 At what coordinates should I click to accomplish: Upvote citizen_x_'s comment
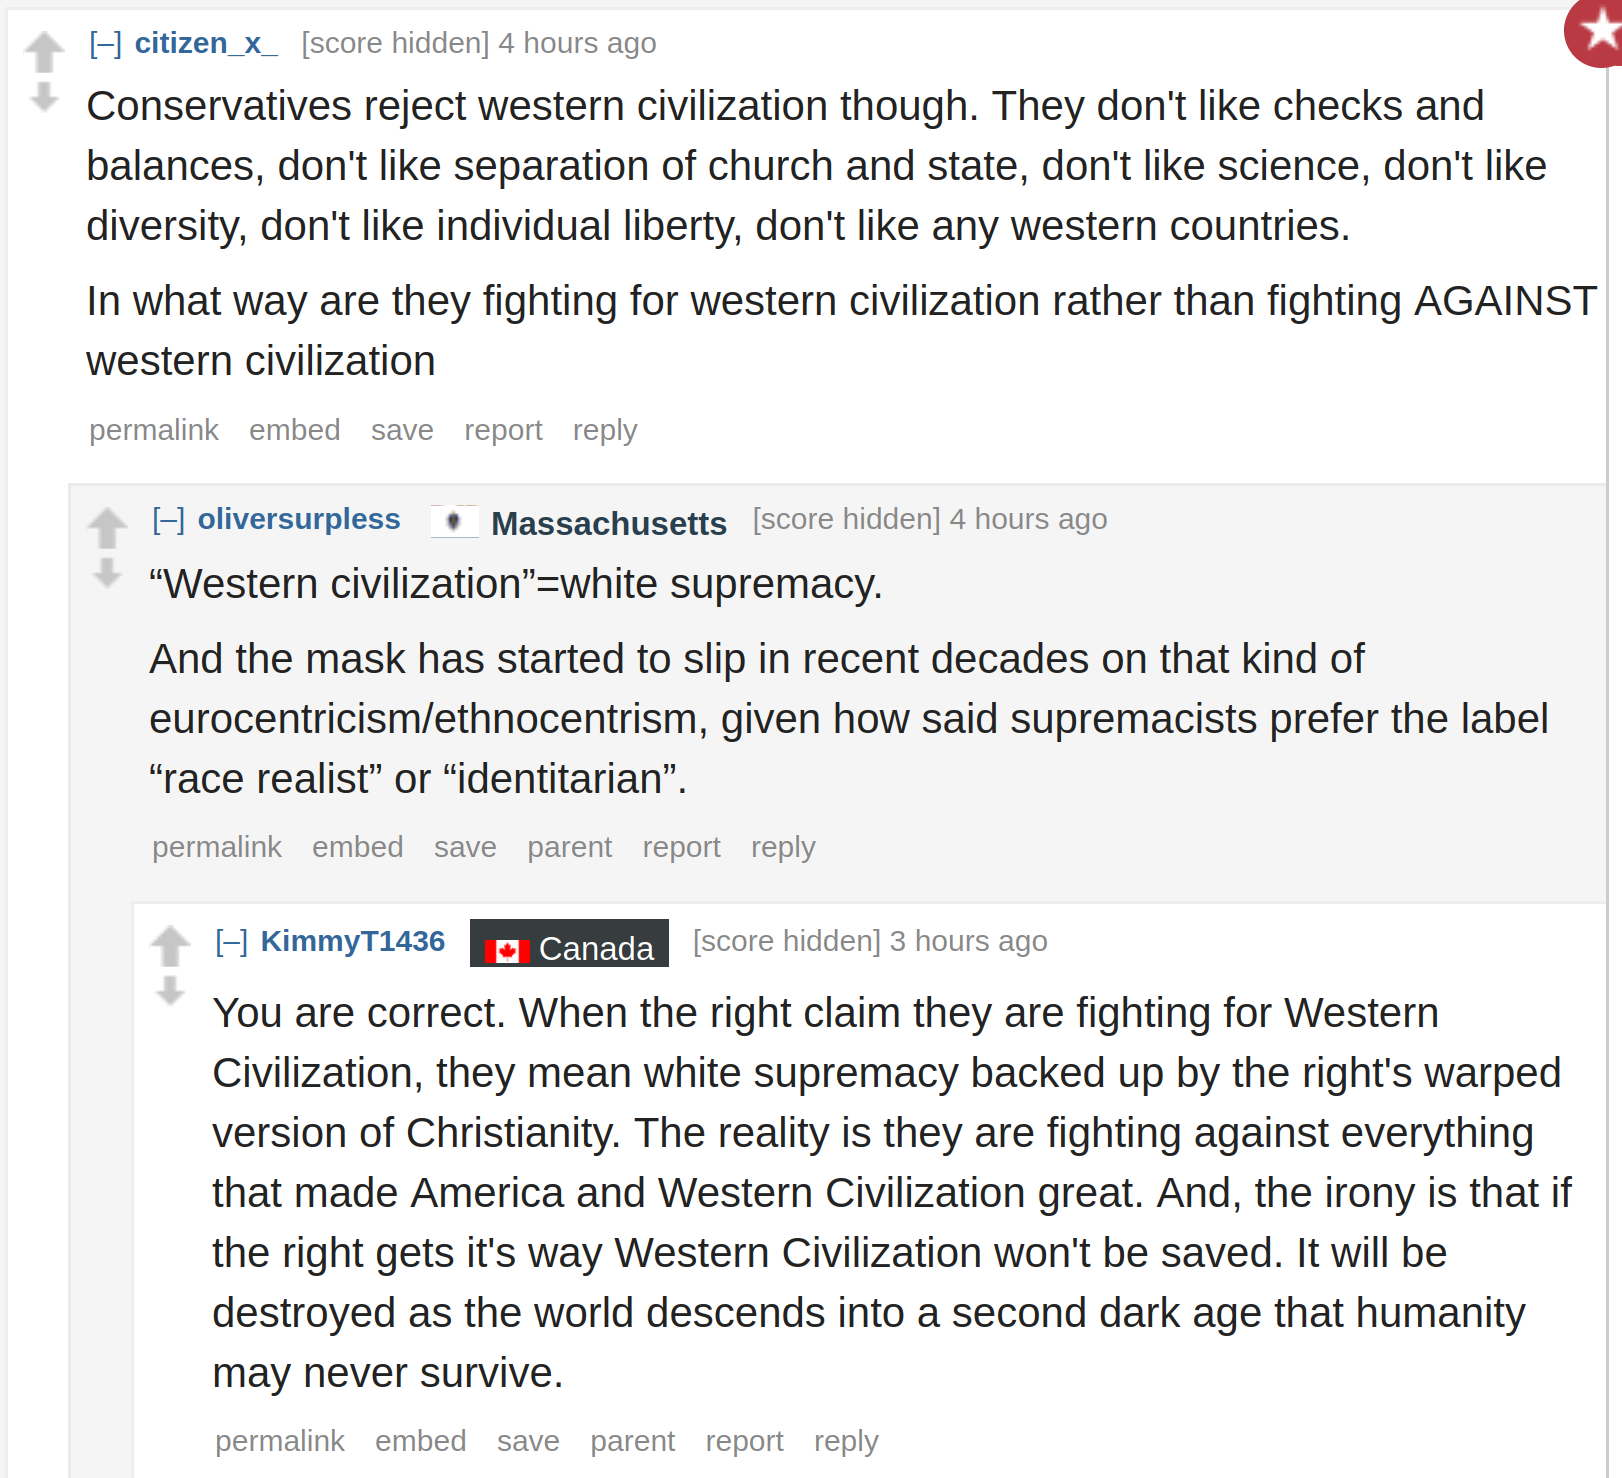pos(44,53)
